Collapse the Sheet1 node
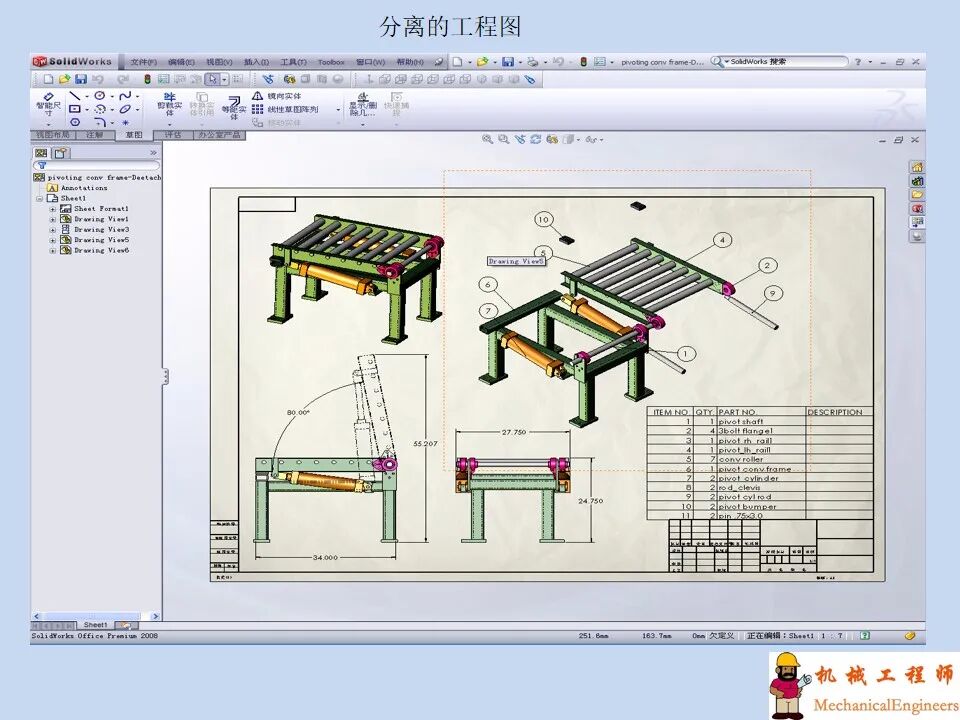 [x=39, y=198]
